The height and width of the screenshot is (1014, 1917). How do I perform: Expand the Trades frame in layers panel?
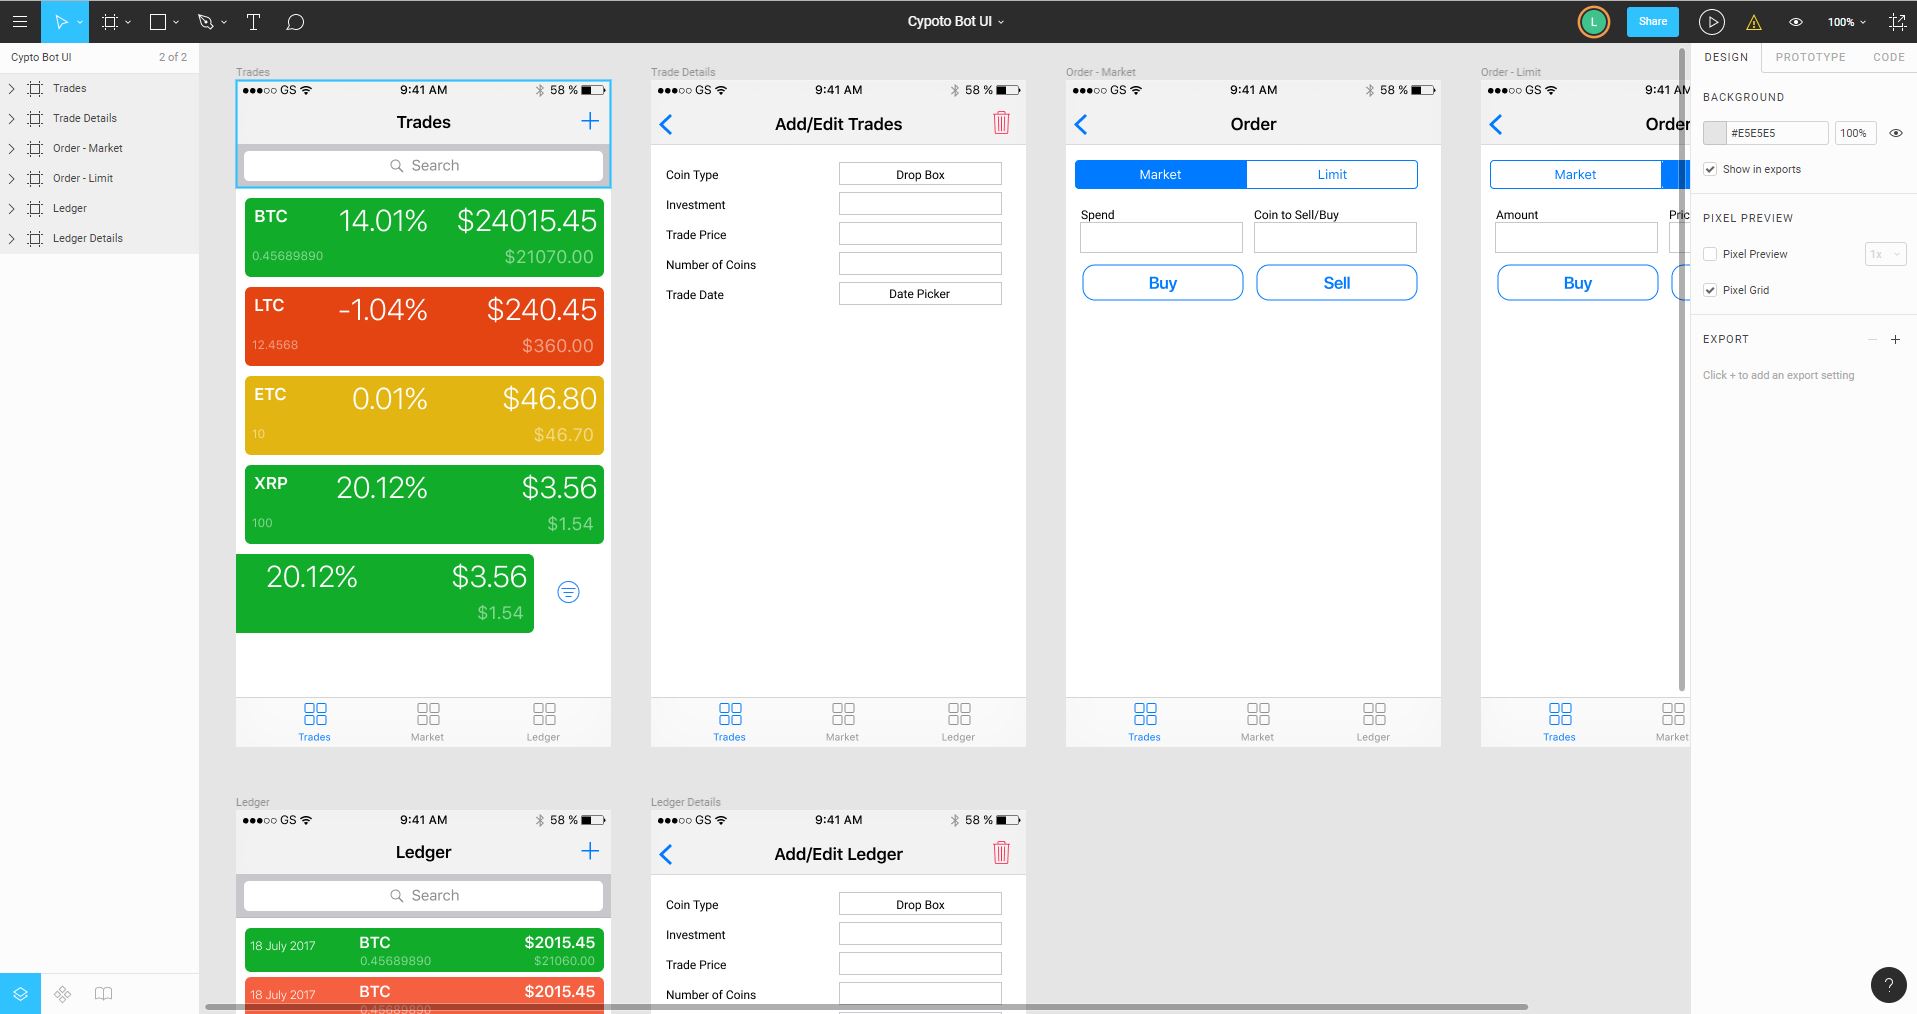(11, 88)
